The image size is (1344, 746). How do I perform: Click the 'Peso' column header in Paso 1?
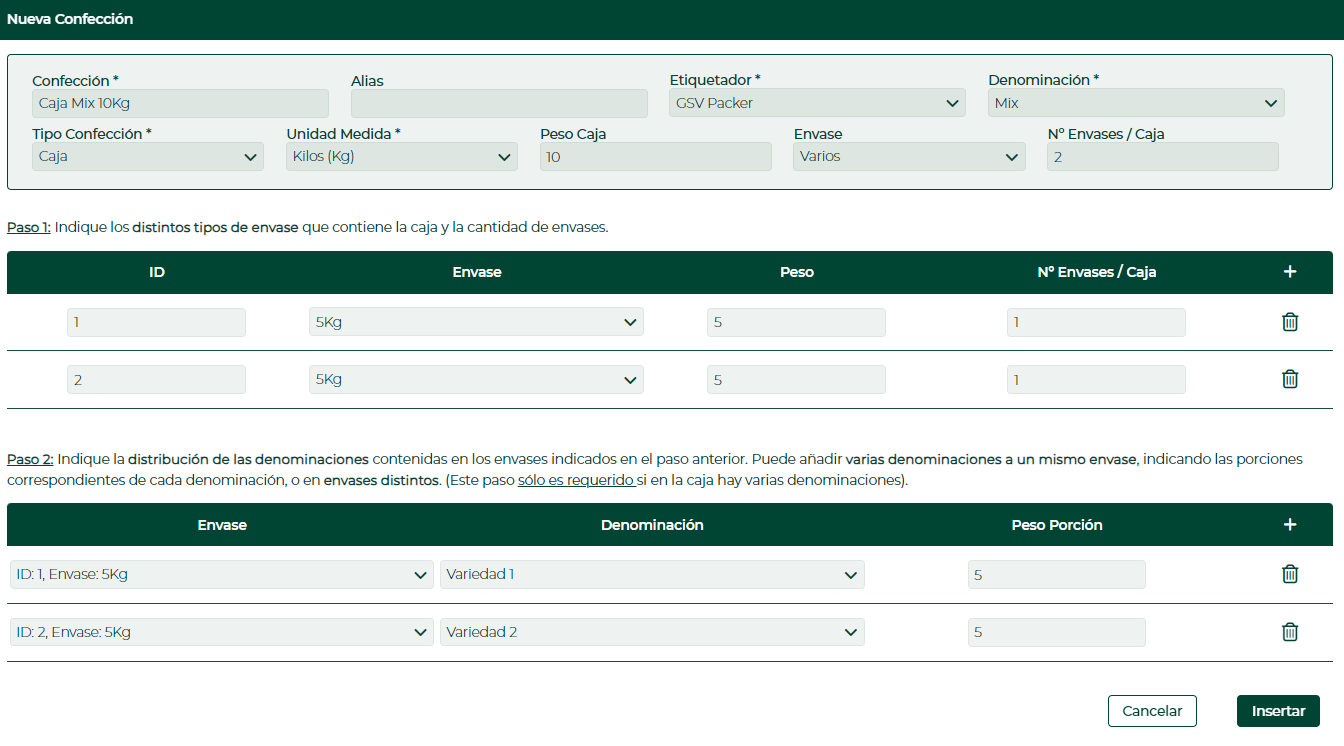coord(797,272)
